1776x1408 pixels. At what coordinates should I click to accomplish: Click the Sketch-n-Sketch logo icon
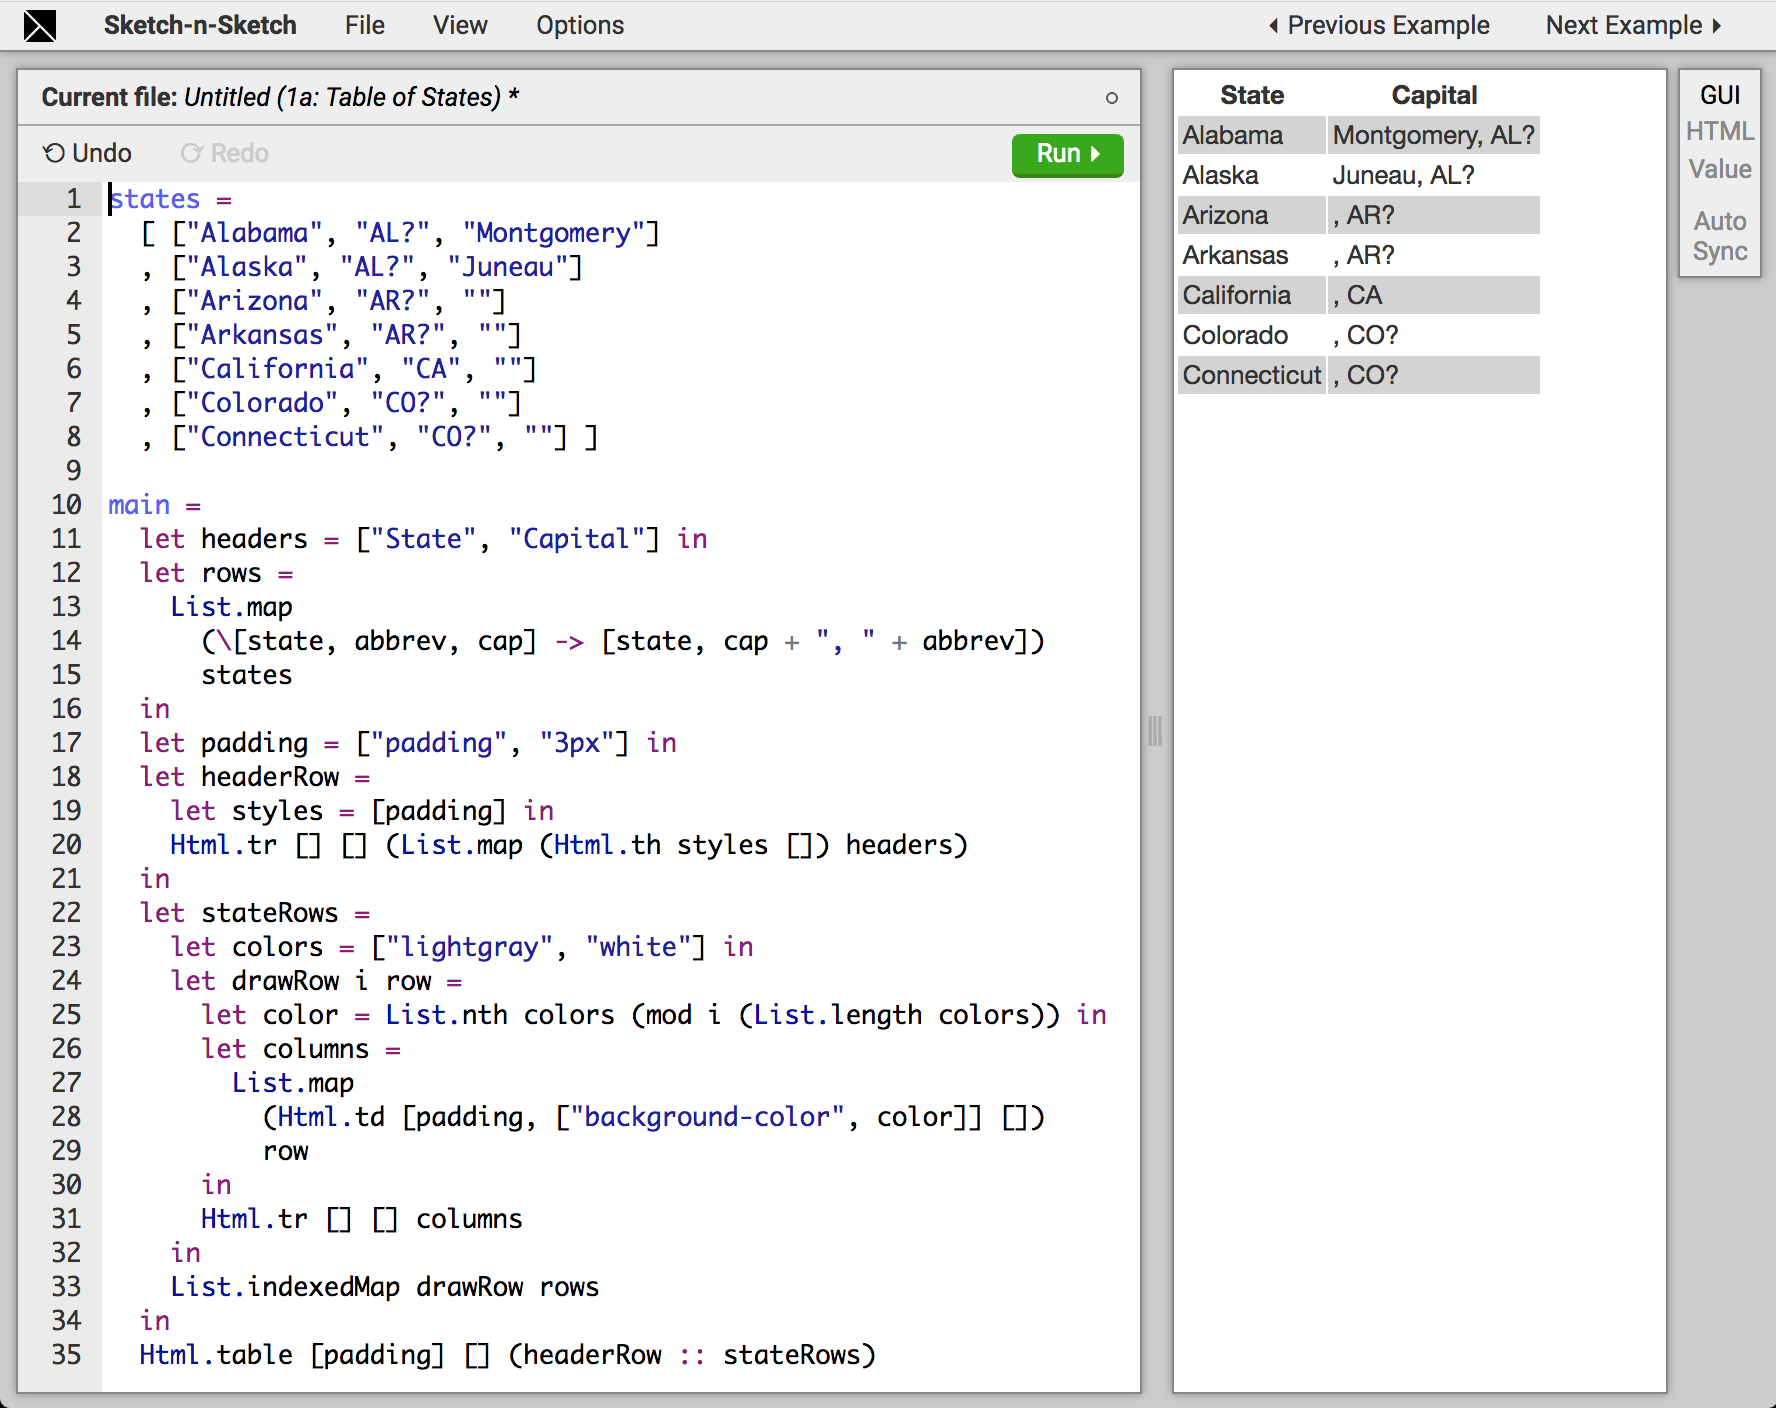click(x=40, y=25)
